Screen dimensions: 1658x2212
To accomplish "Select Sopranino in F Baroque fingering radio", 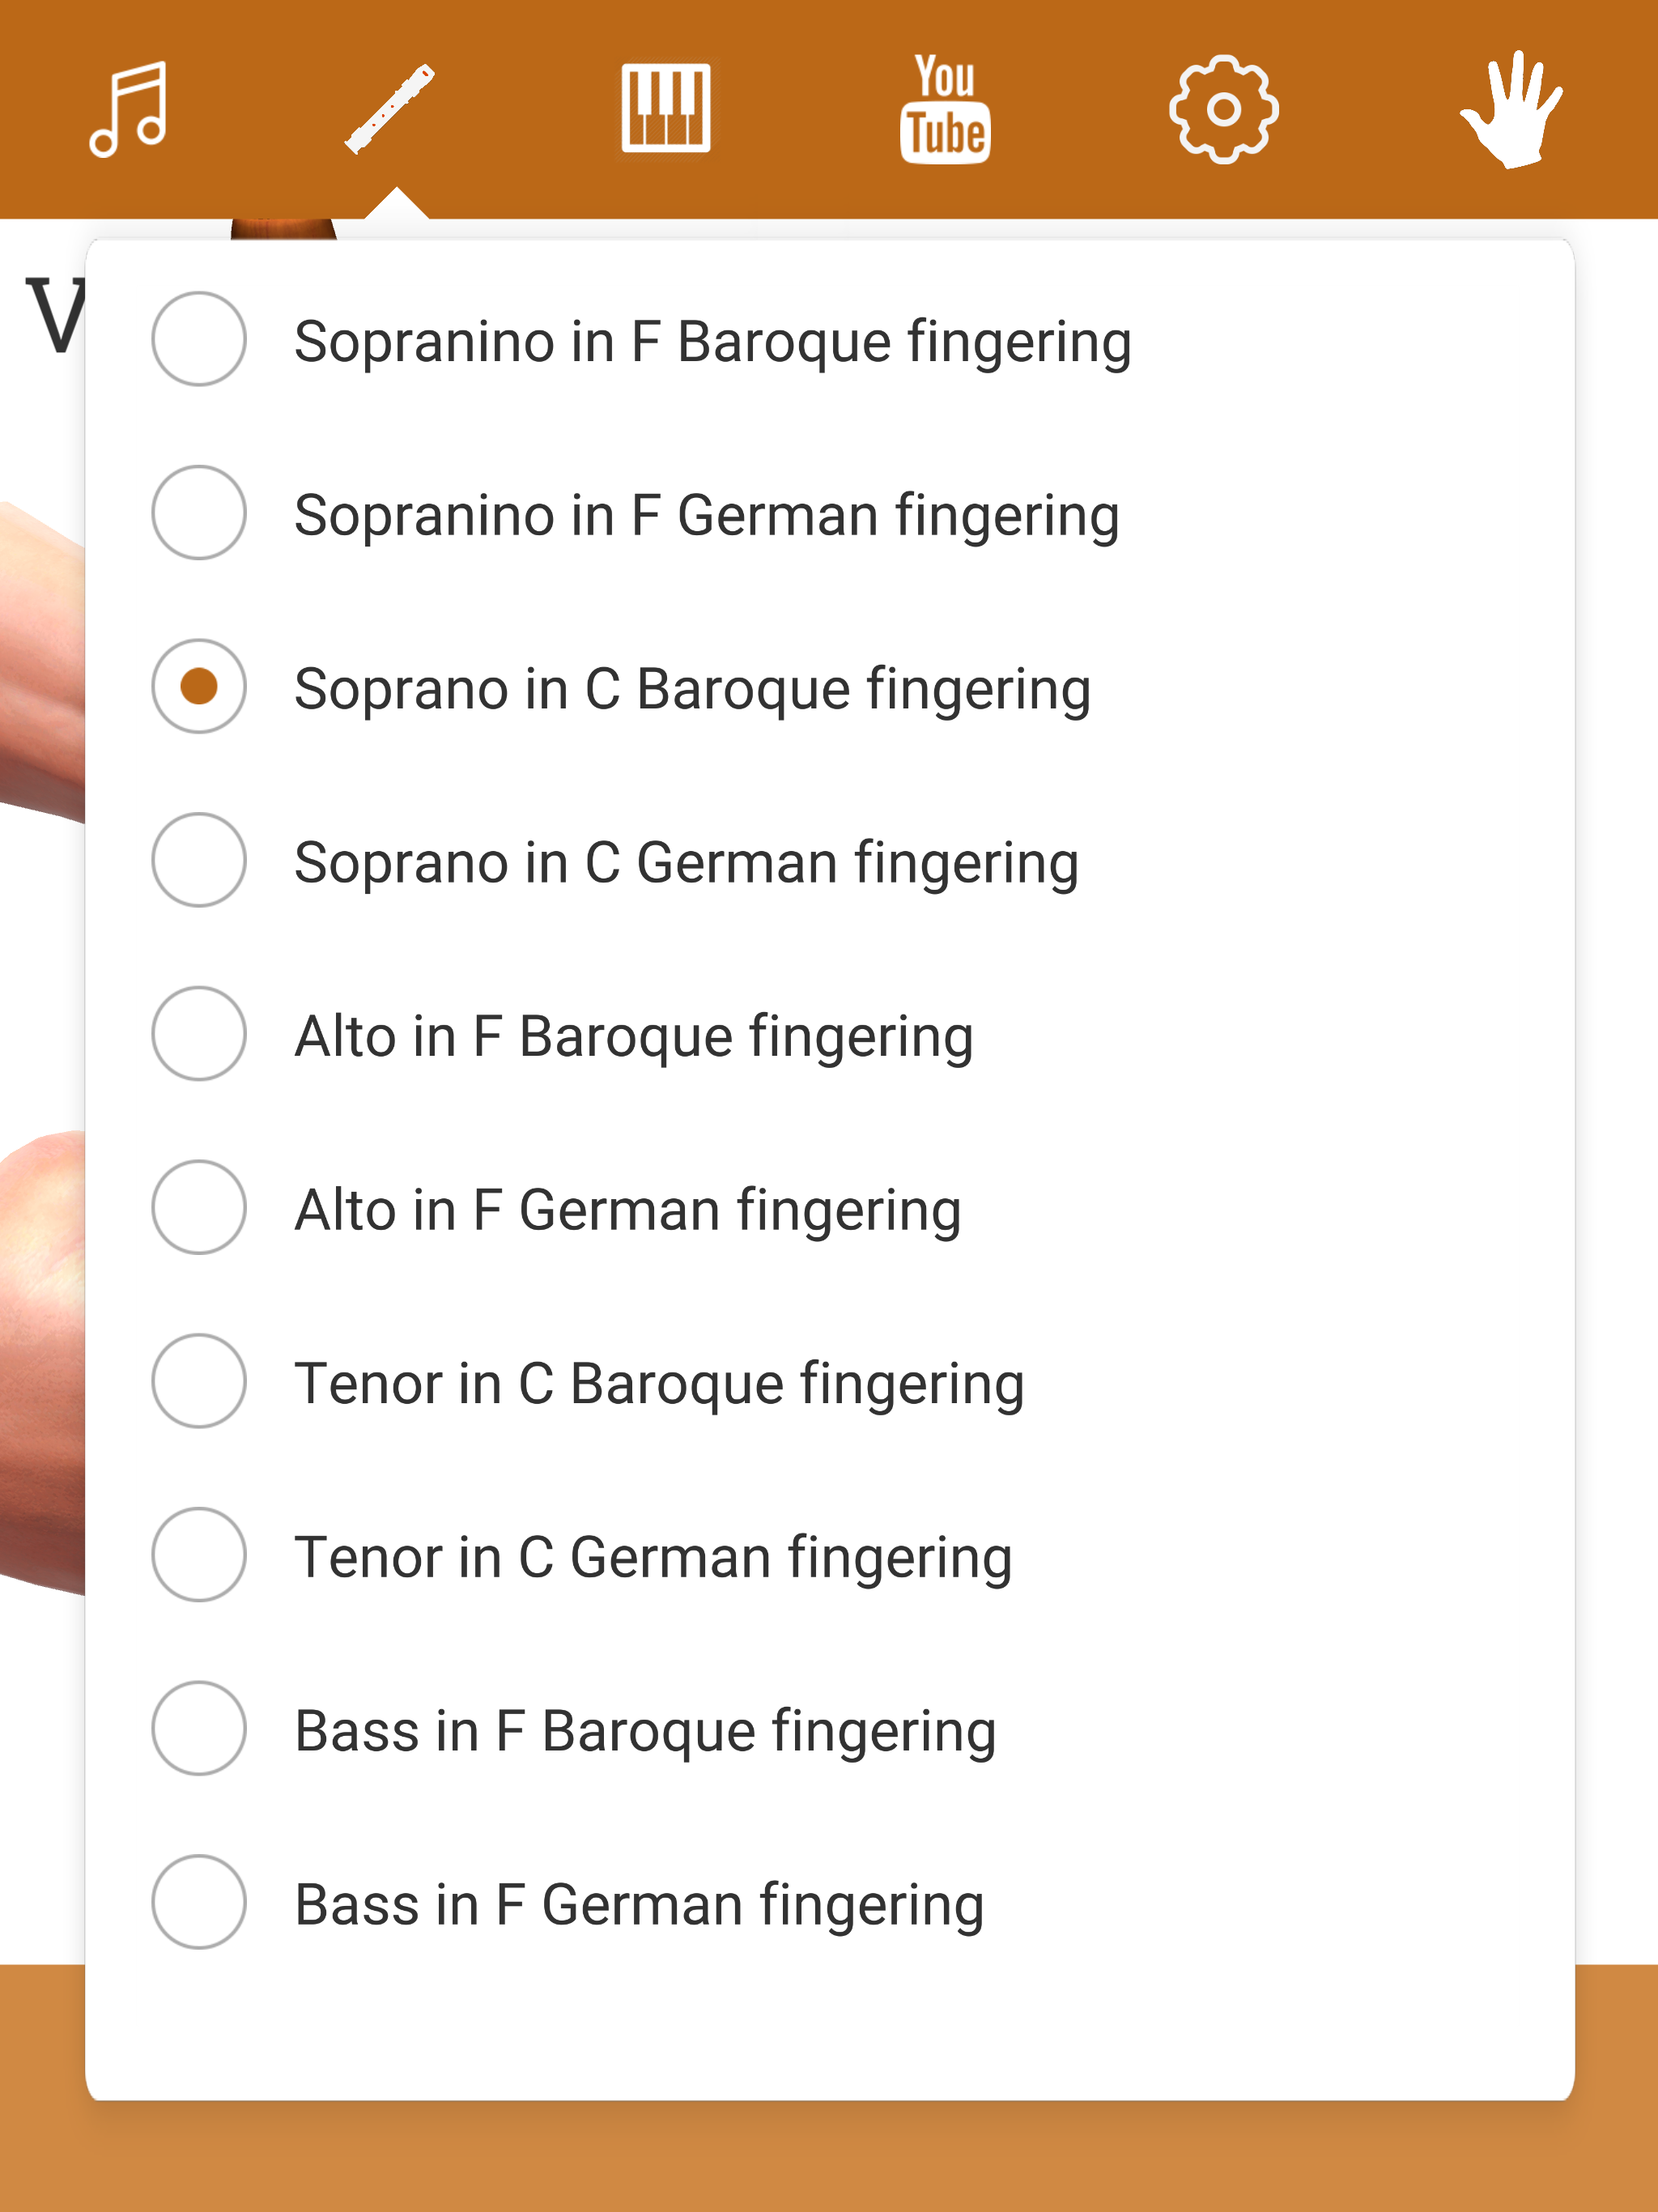I will (x=199, y=339).
